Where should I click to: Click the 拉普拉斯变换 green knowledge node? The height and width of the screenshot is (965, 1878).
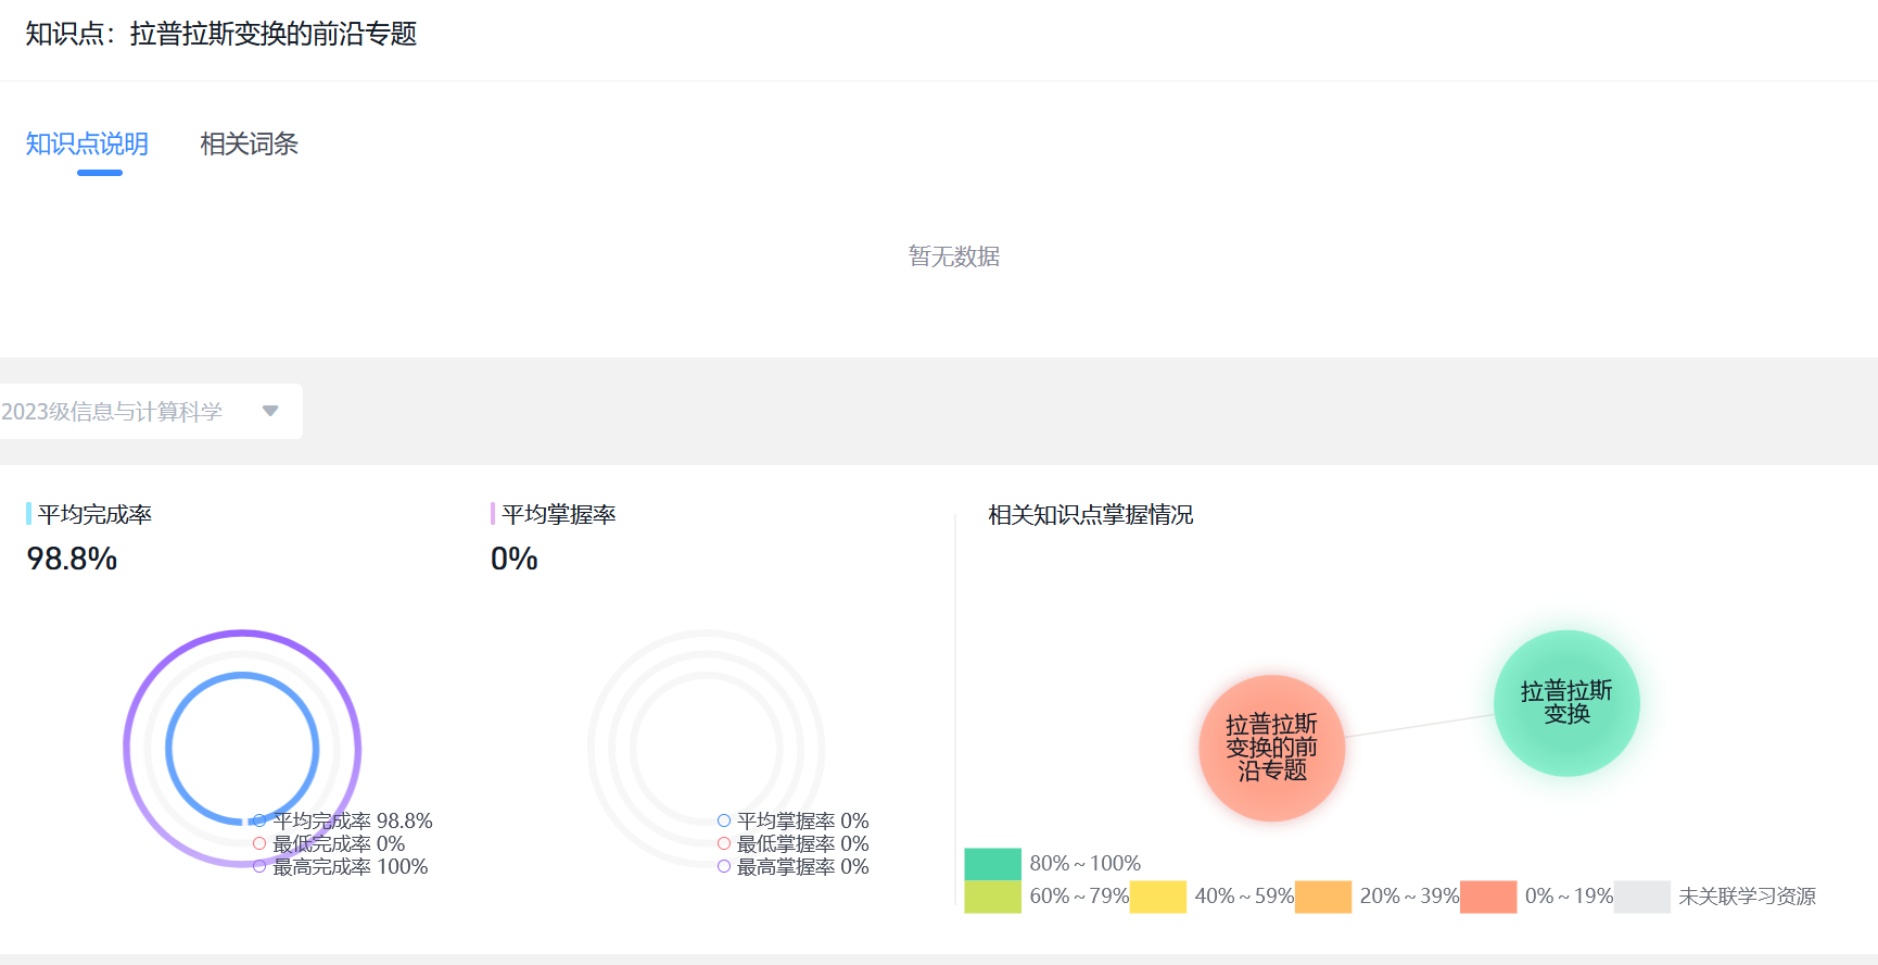[x=1566, y=703]
